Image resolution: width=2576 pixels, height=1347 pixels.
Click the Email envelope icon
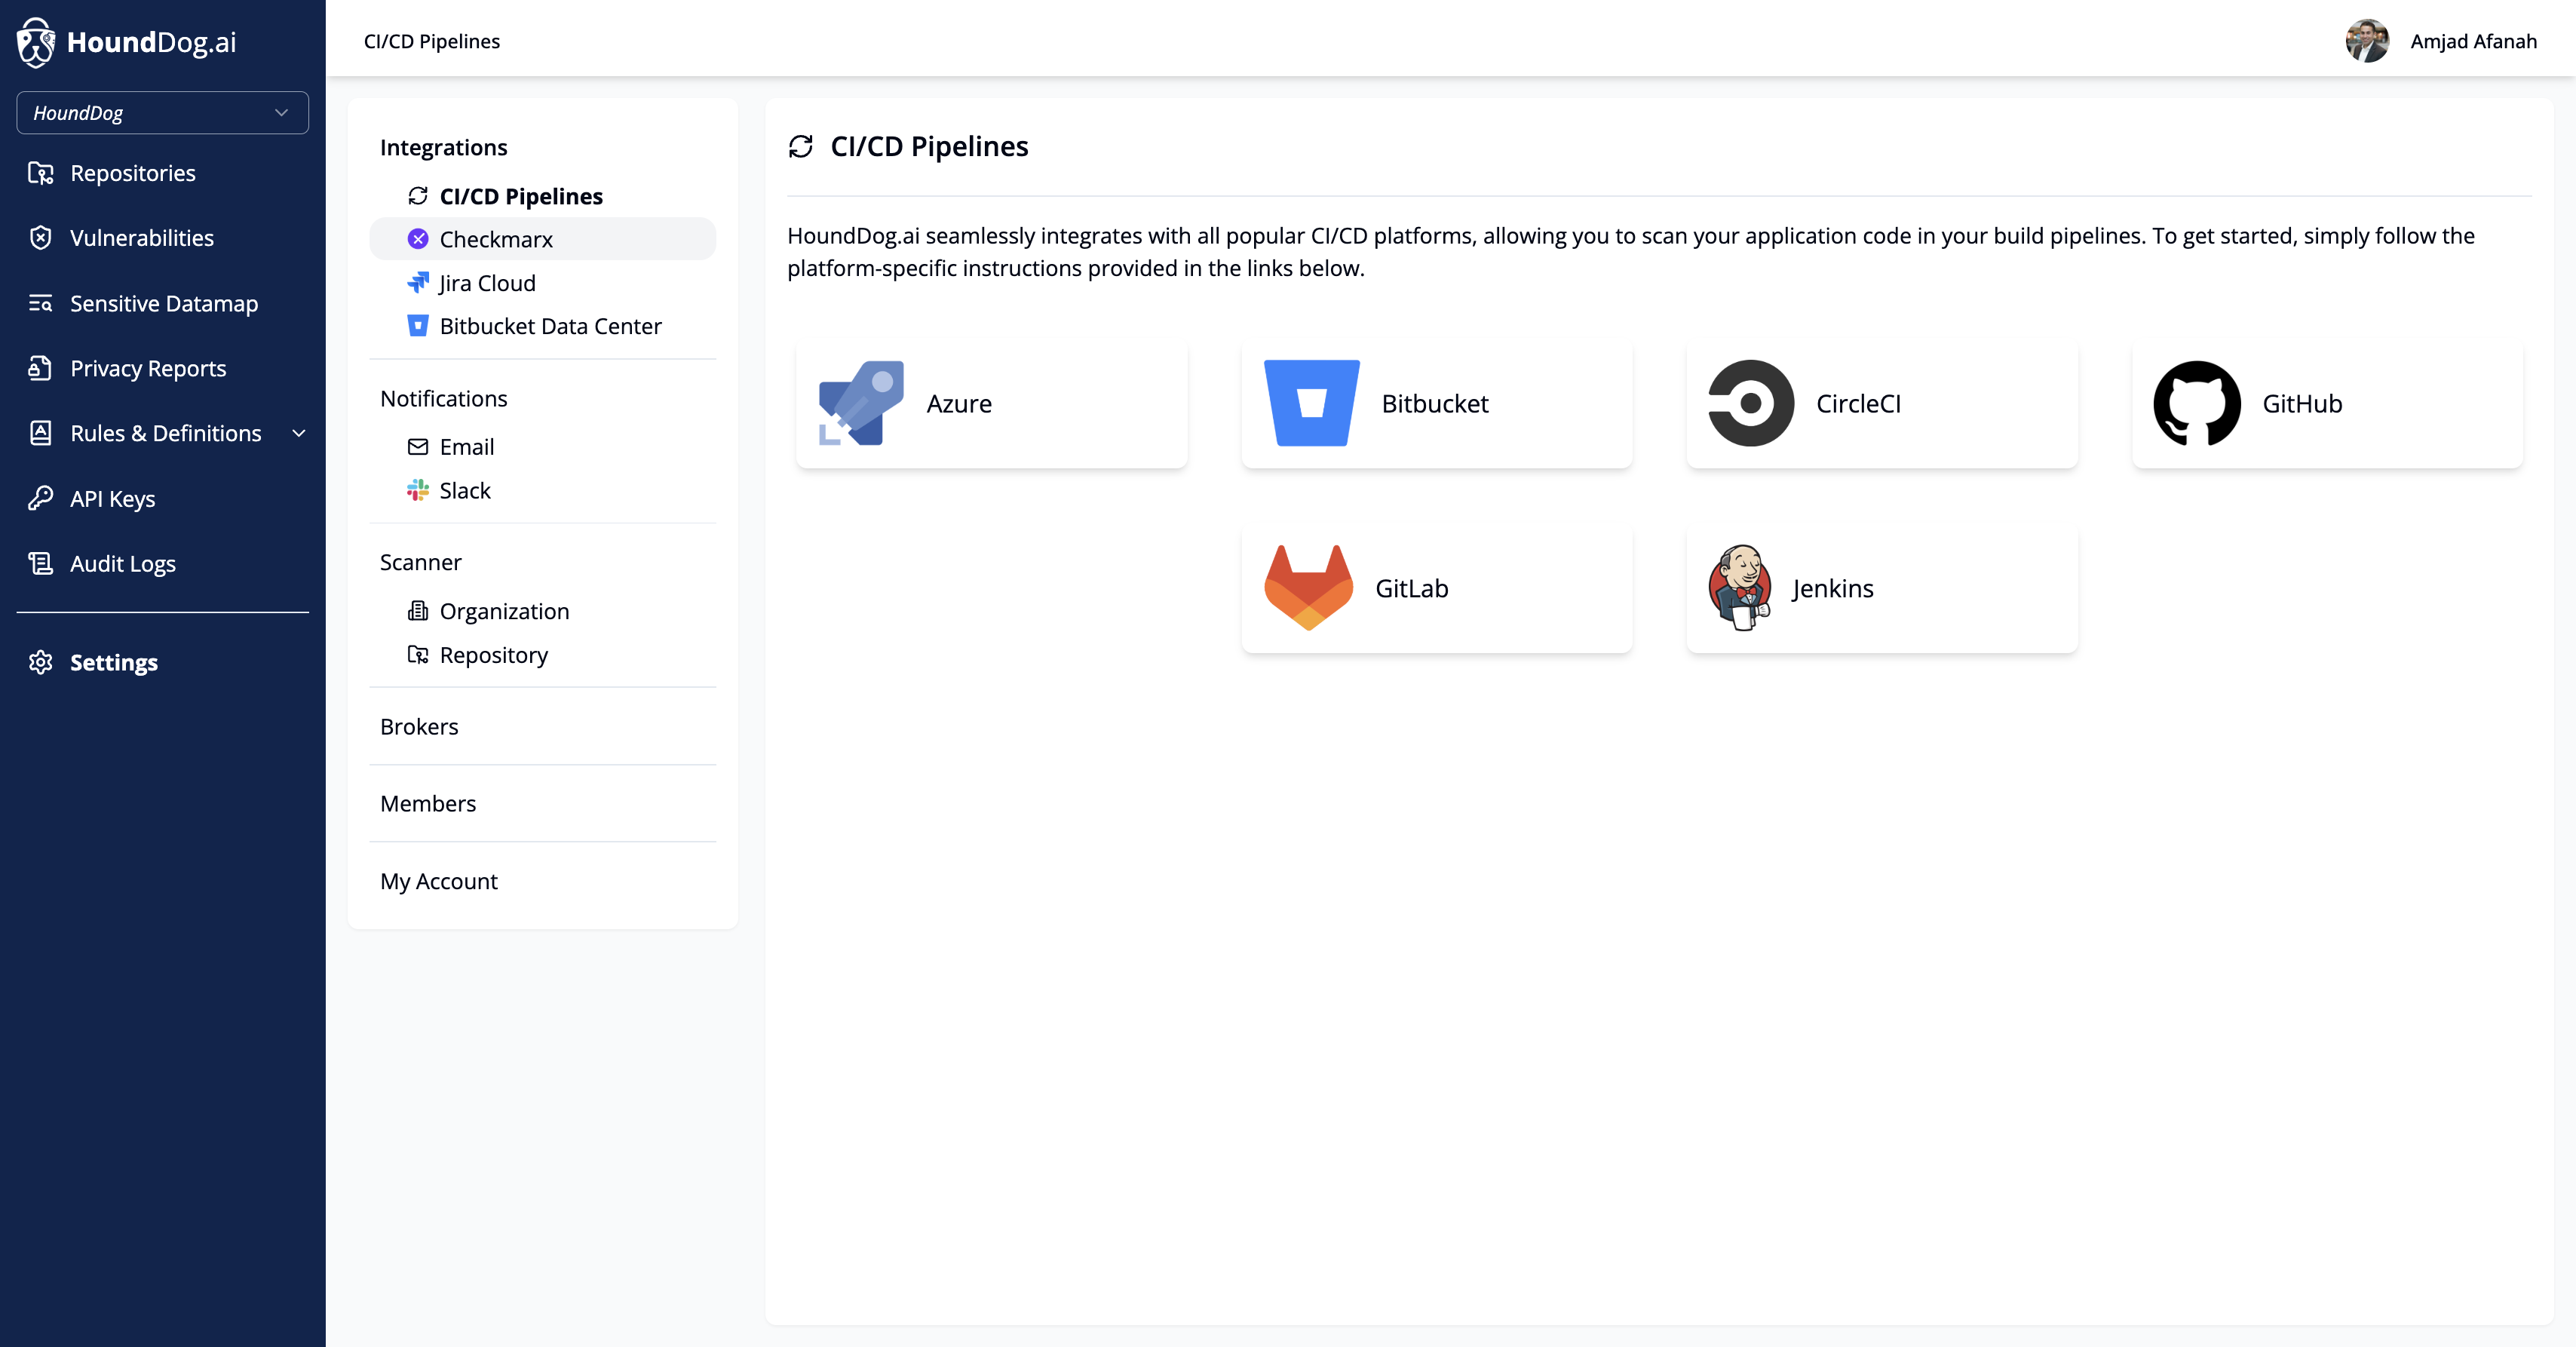pyautogui.click(x=418, y=447)
